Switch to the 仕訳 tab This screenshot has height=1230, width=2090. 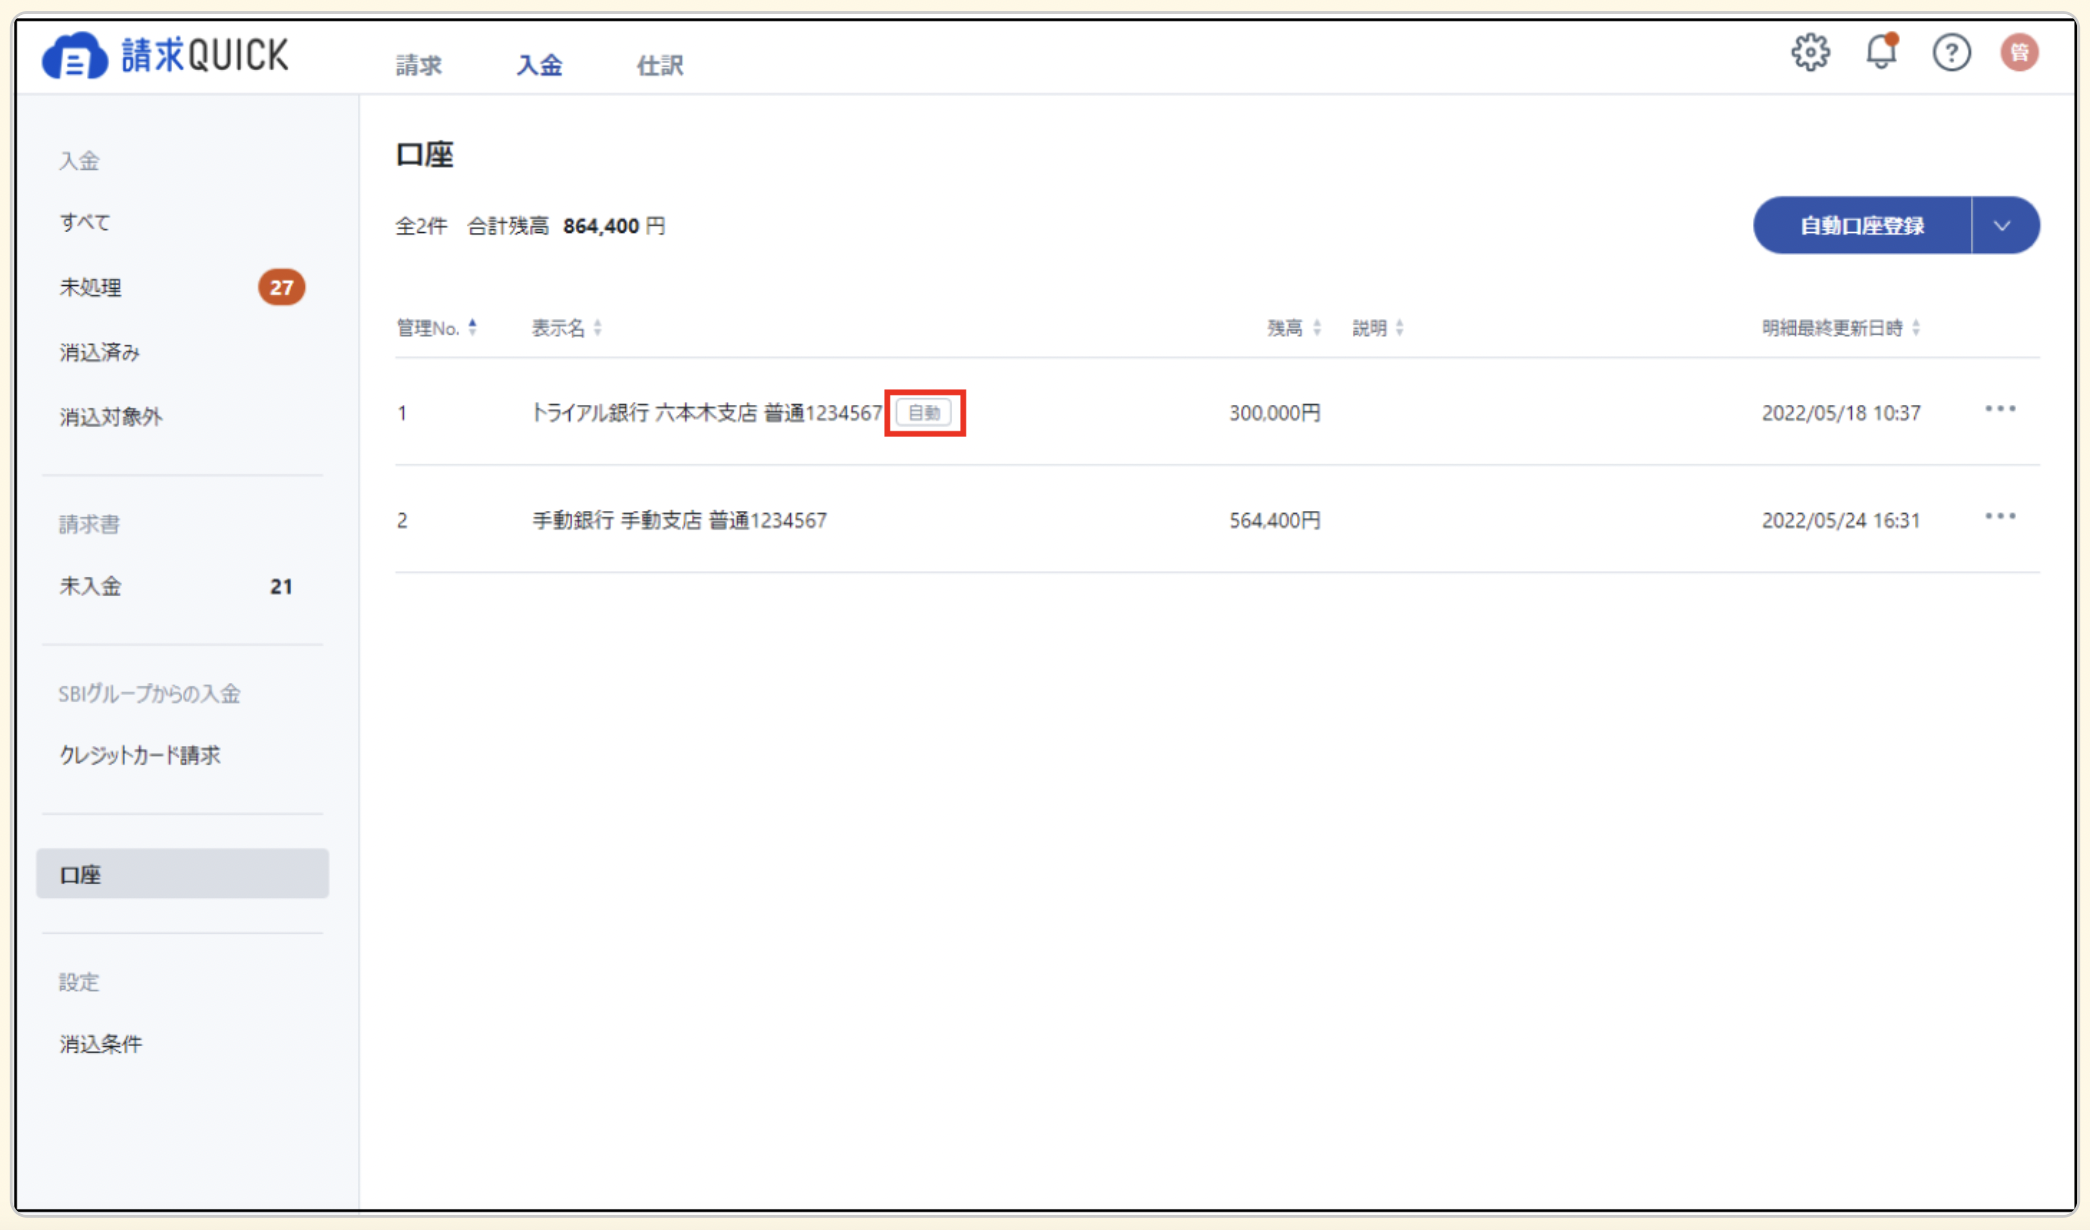click(x=660, y=66)
